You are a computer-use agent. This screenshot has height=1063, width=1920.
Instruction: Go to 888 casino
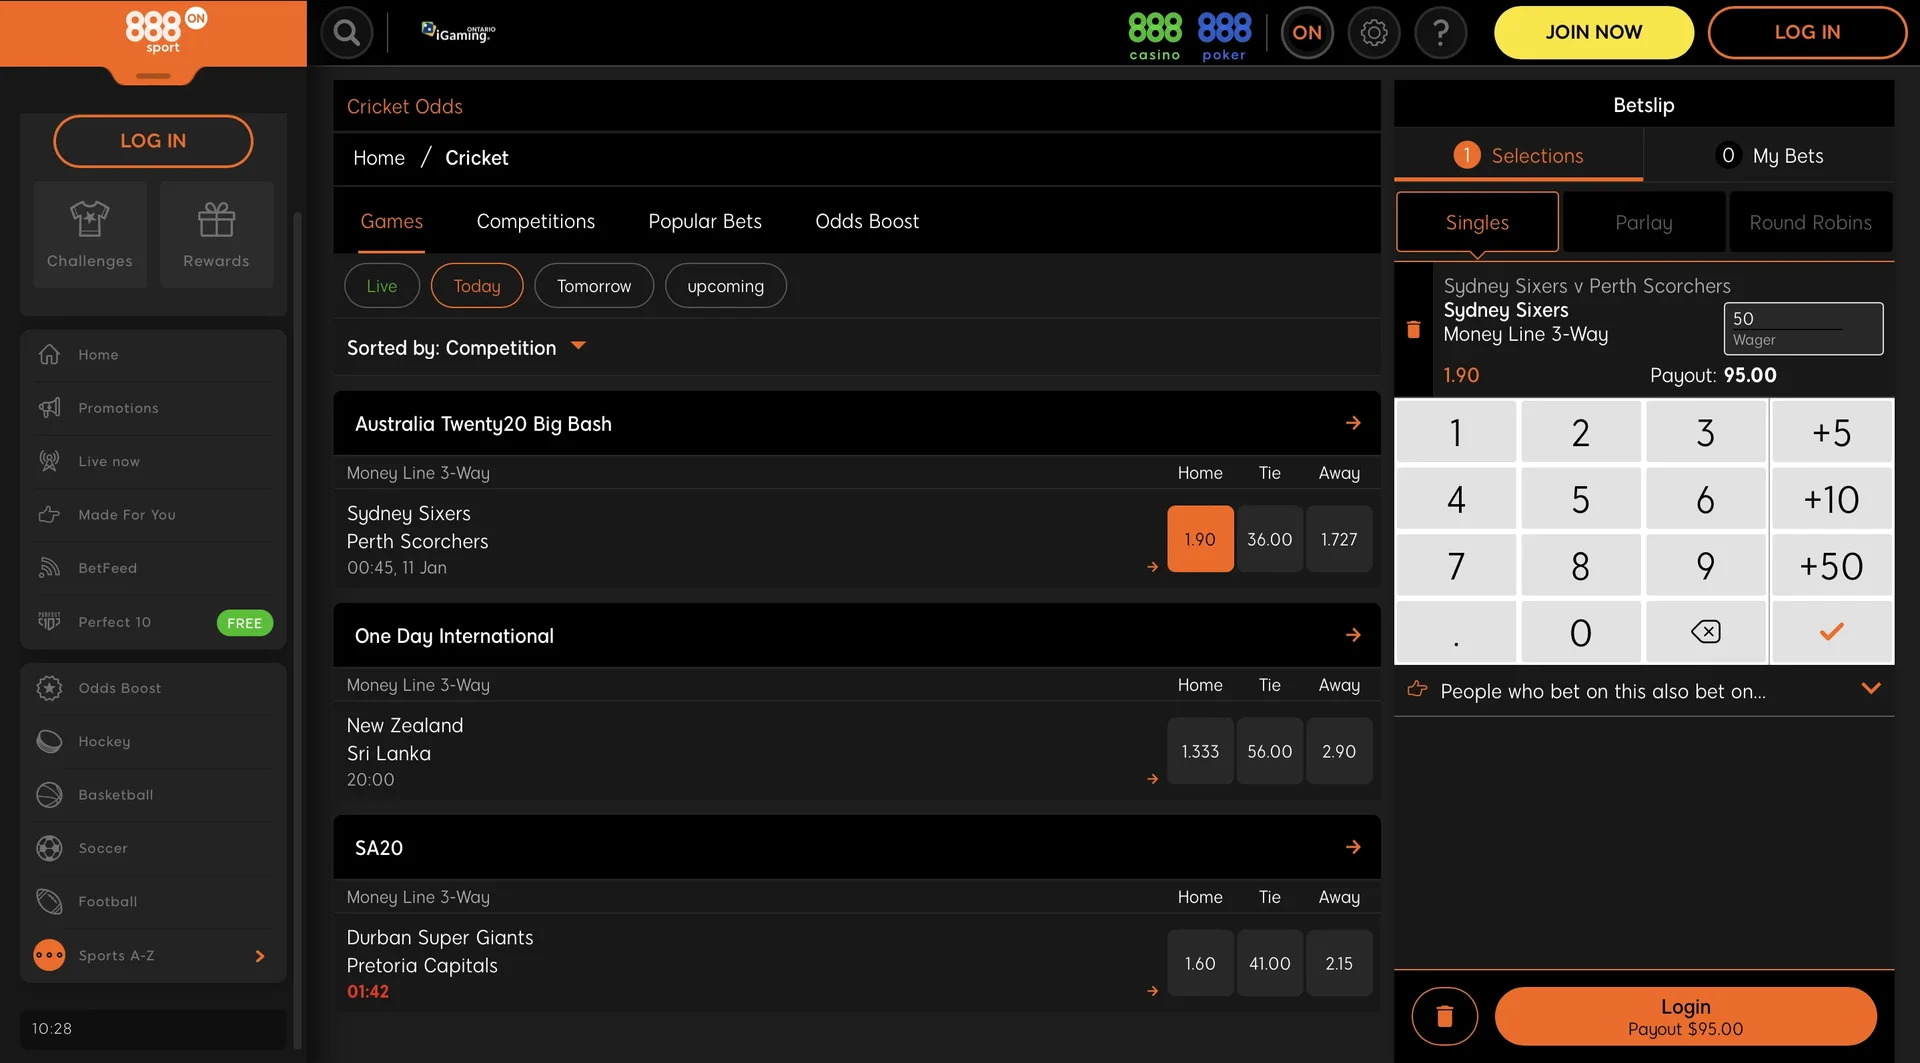1155,36
